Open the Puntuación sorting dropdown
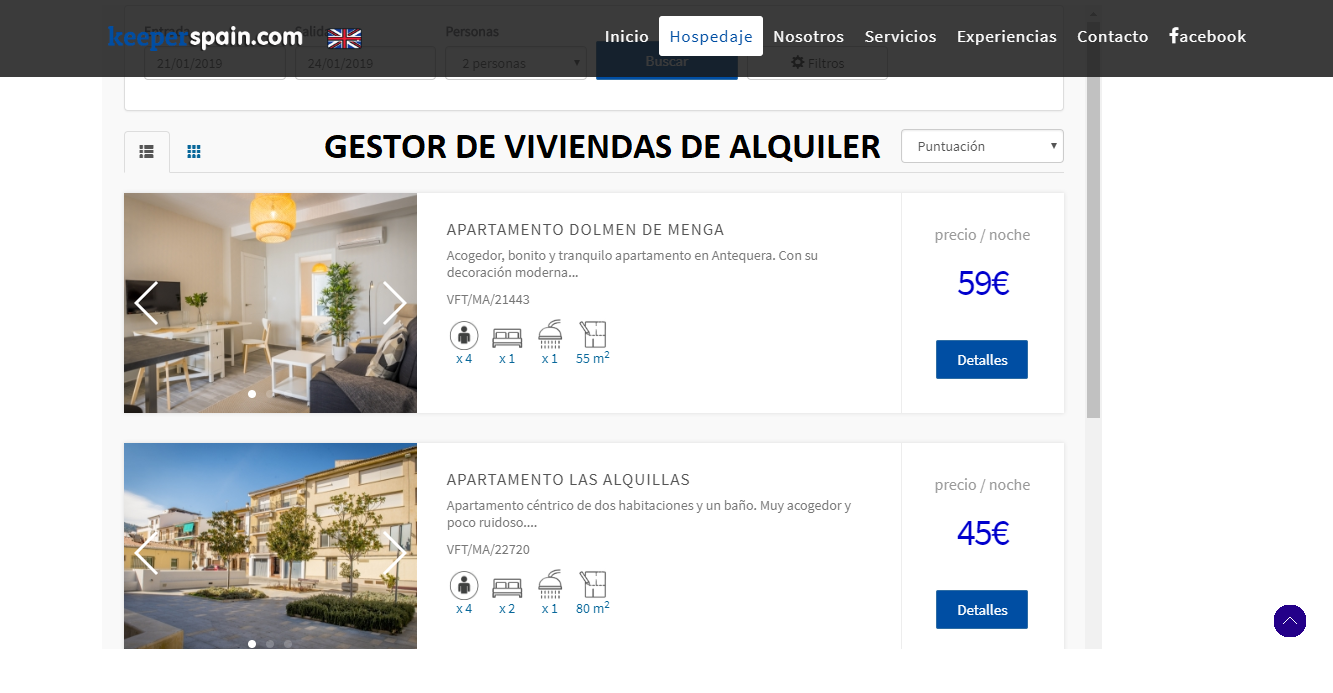Screen dimensions: 1333x693 tap(982, 146)
